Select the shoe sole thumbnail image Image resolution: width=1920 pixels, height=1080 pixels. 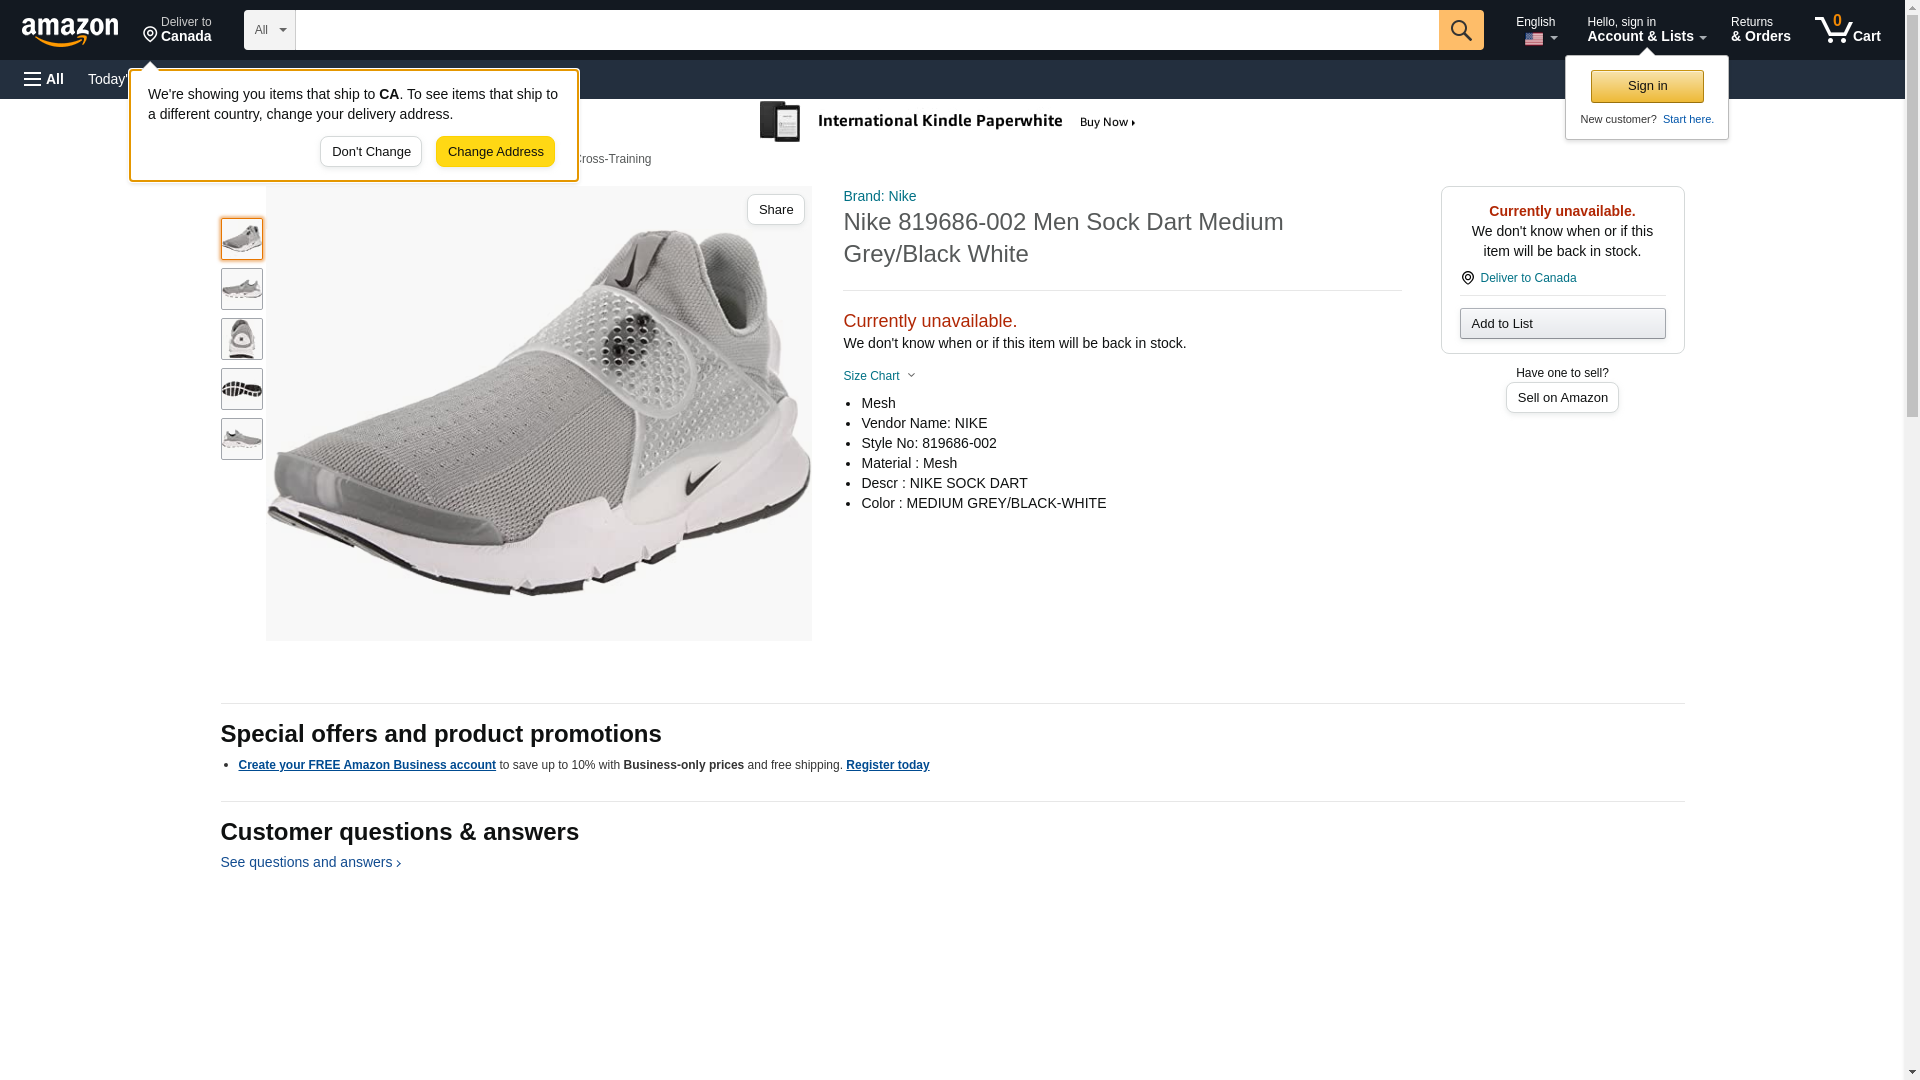(x=242, y=389)
